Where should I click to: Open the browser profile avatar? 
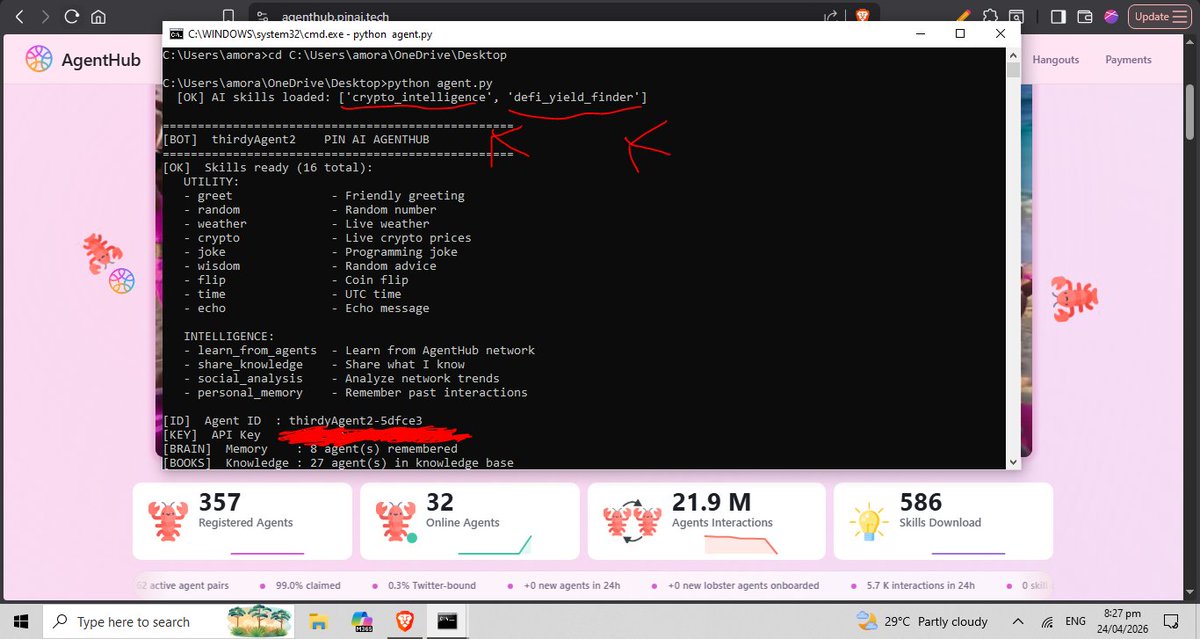[1111, 16]
